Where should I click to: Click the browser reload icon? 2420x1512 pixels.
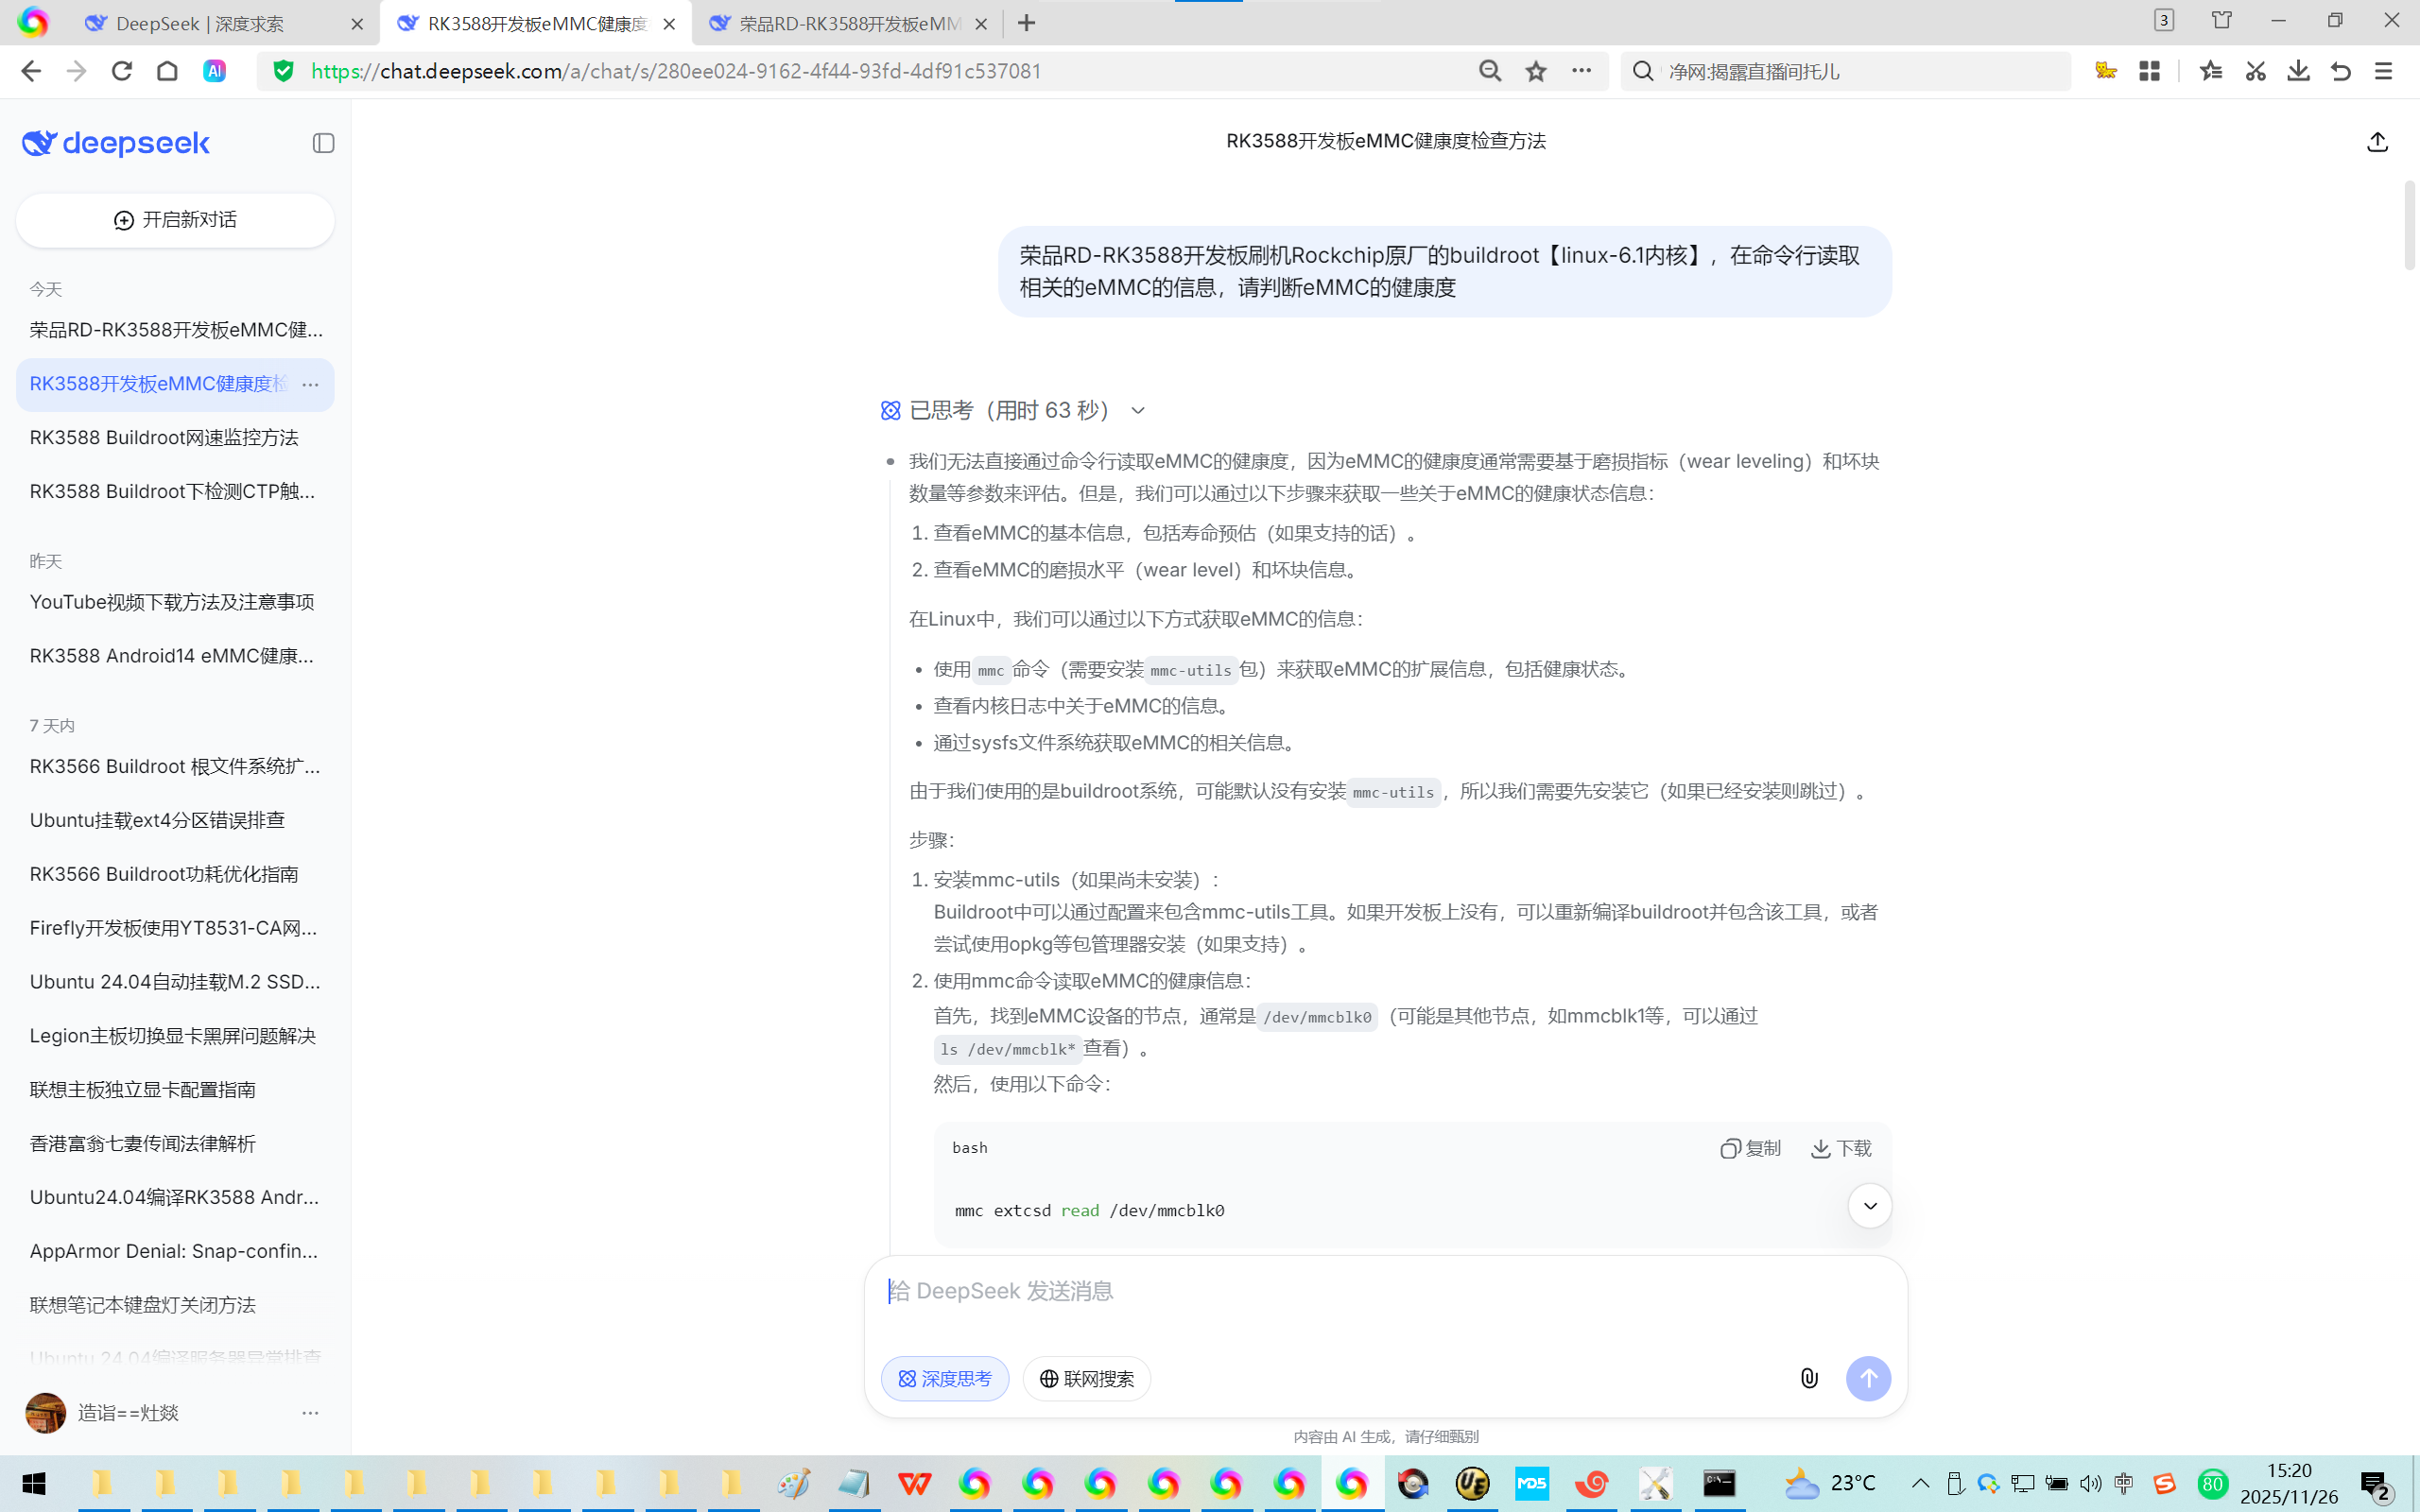pos(122,71)
